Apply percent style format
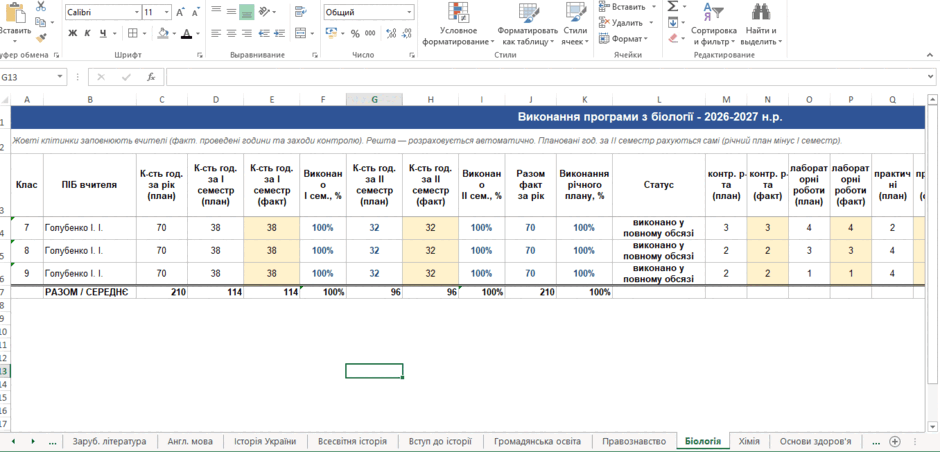The height and width of the screenshot is (452, 940). point(355,33)
